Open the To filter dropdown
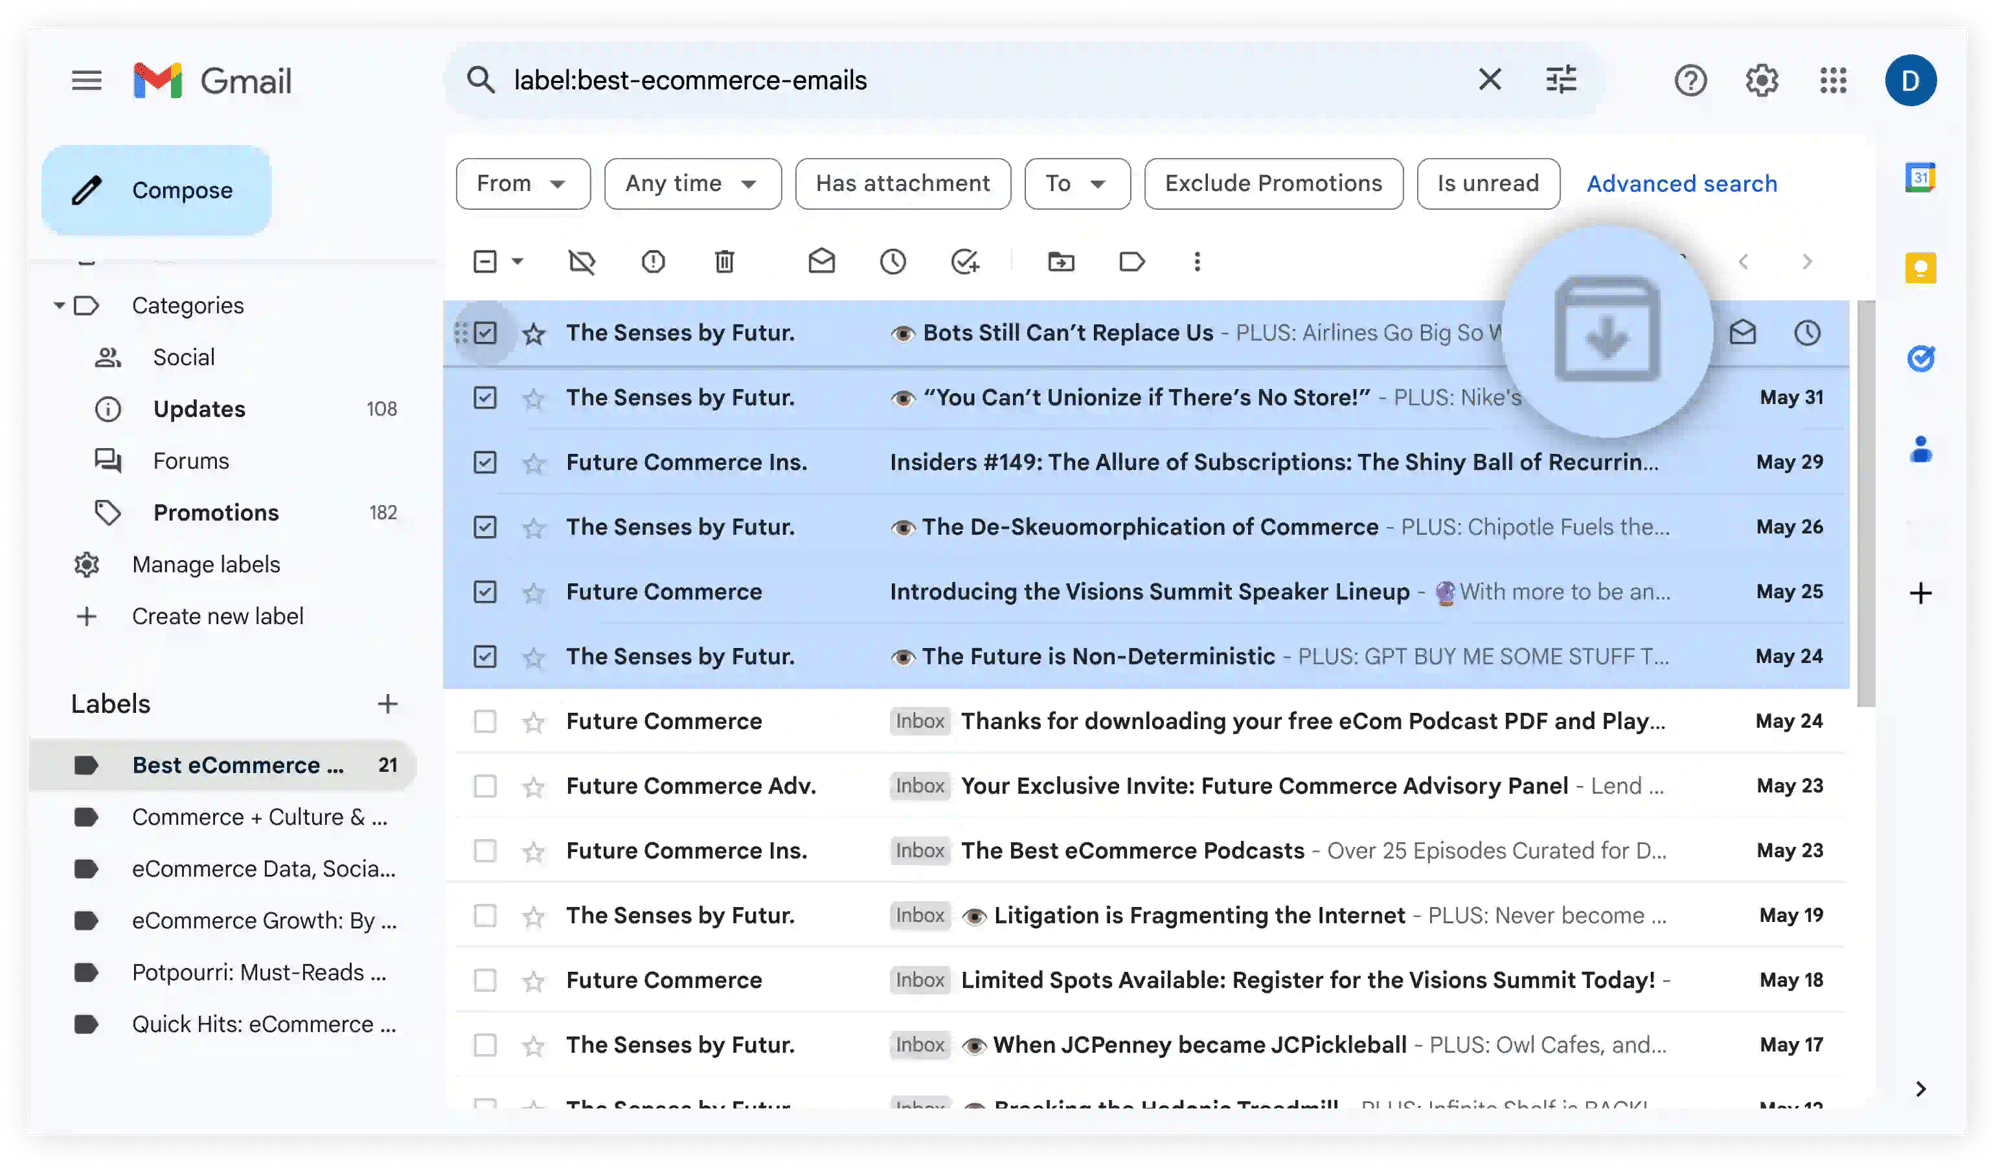The width and height of the screenshot is (2000, 1168). point(1077,184)
